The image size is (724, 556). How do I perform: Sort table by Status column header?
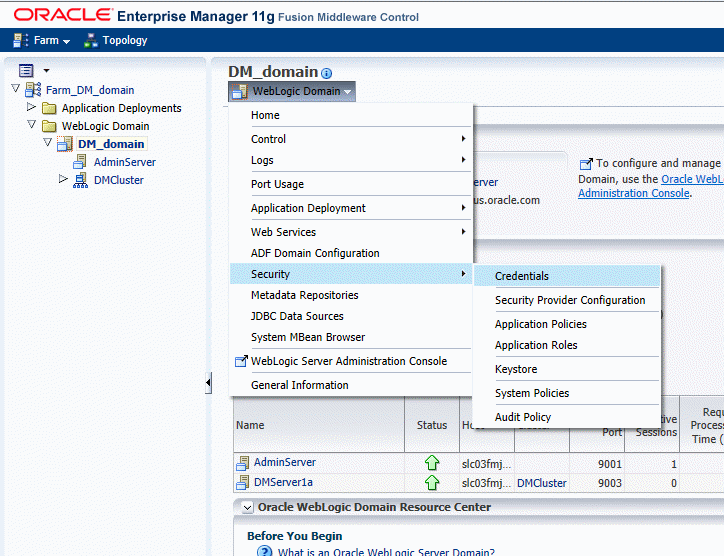pyautogui.click(x=432, y=425)
